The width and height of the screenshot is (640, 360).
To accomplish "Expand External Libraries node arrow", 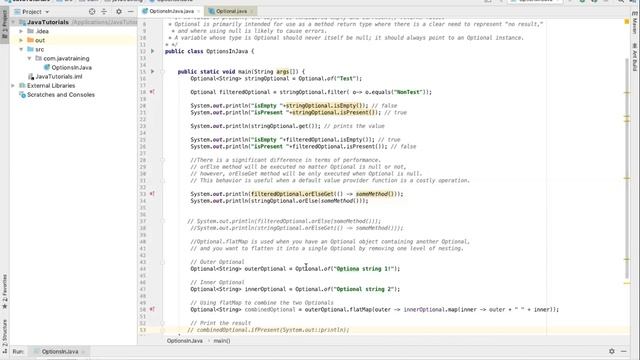I will point(13,86).
